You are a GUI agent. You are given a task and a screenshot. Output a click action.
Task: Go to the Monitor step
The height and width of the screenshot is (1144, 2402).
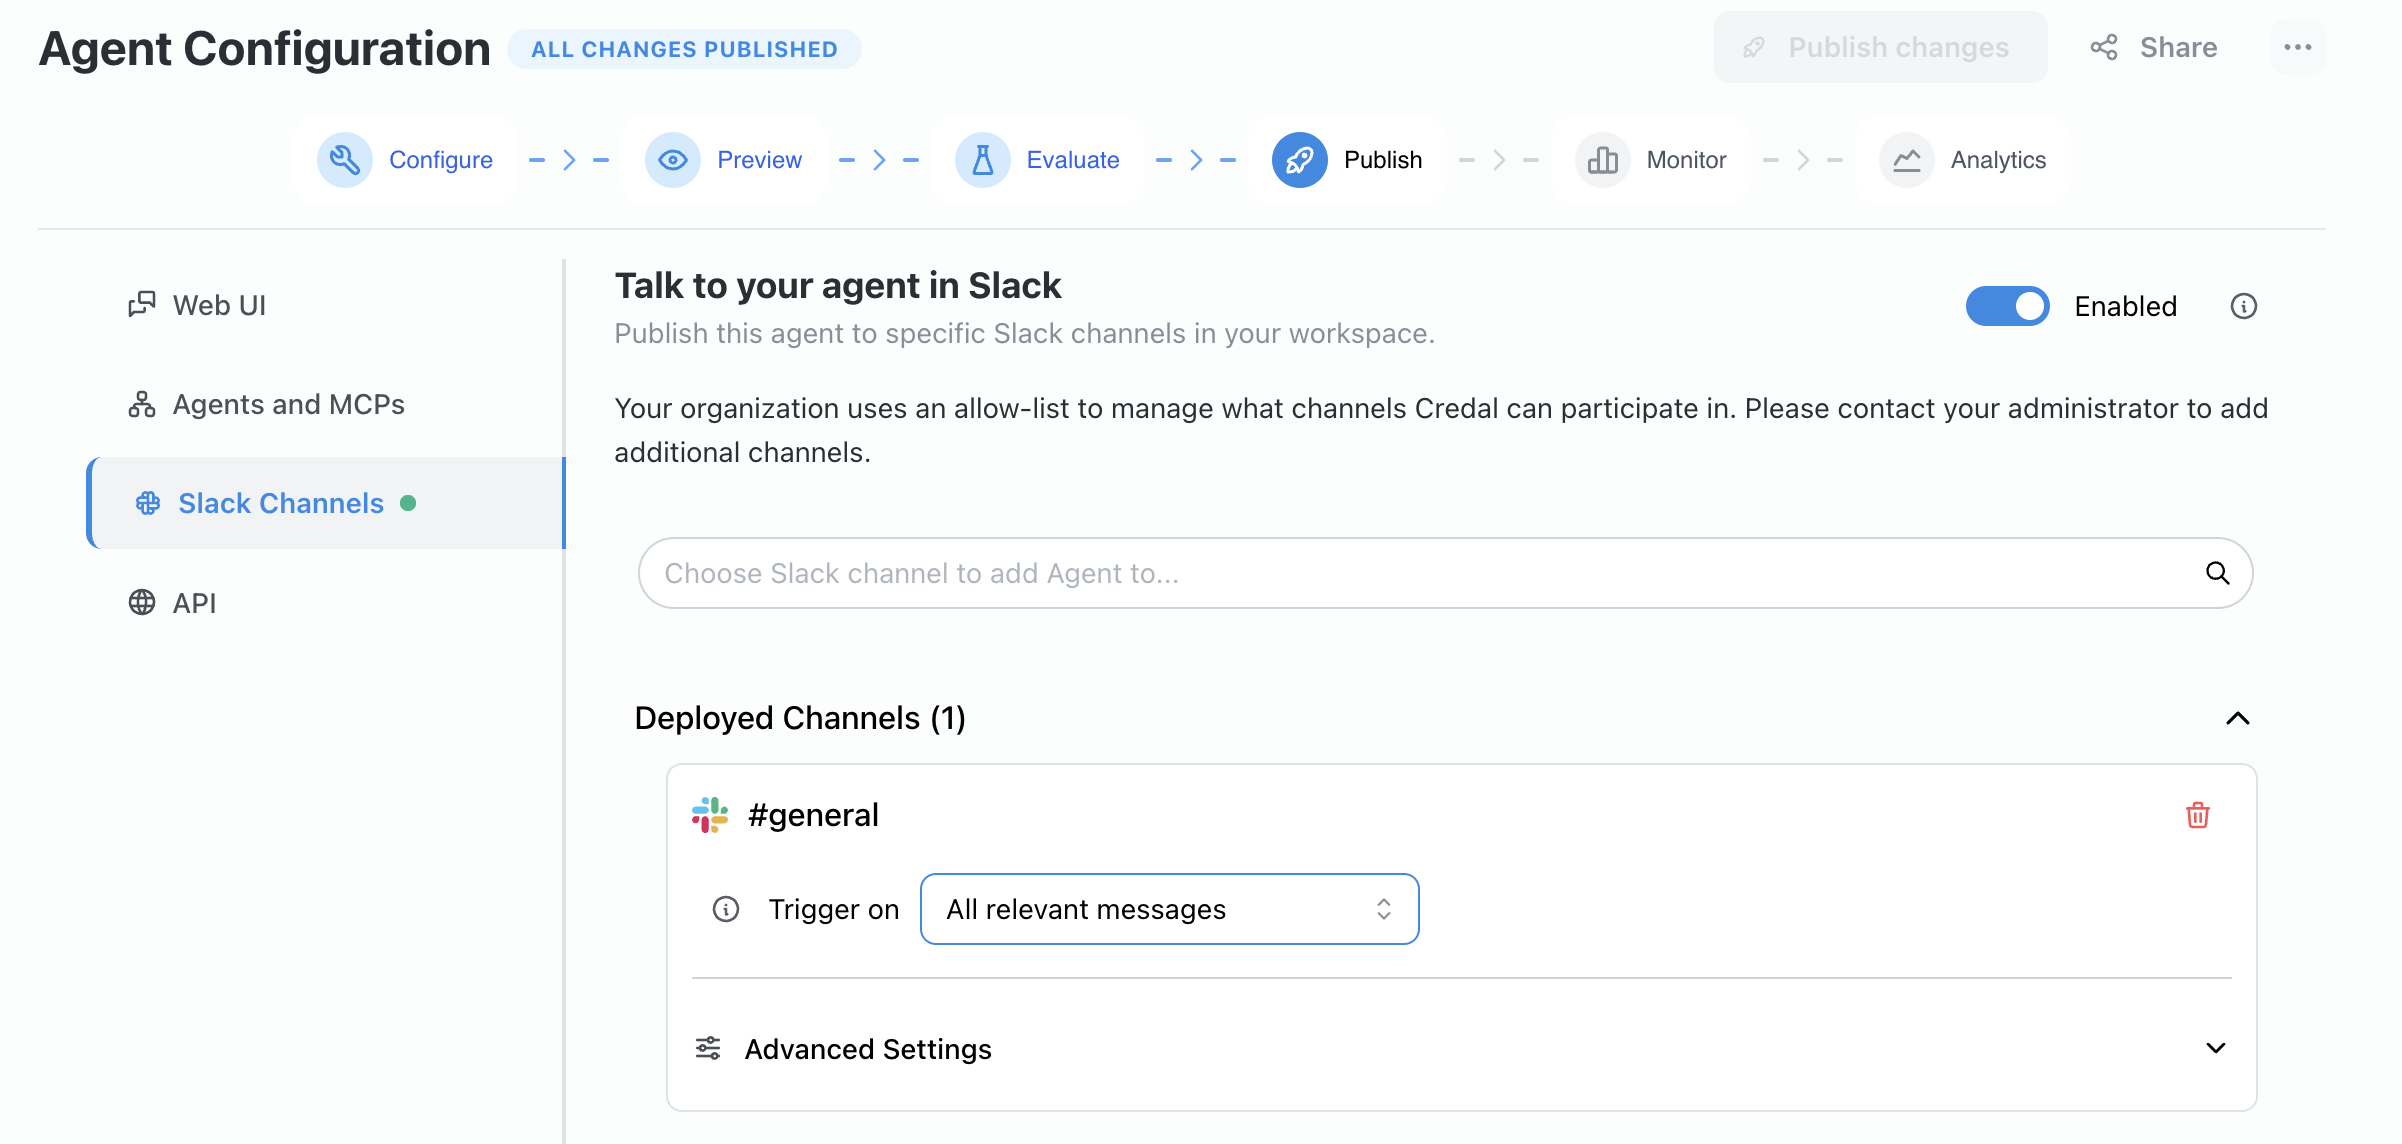coord(1651,160)
